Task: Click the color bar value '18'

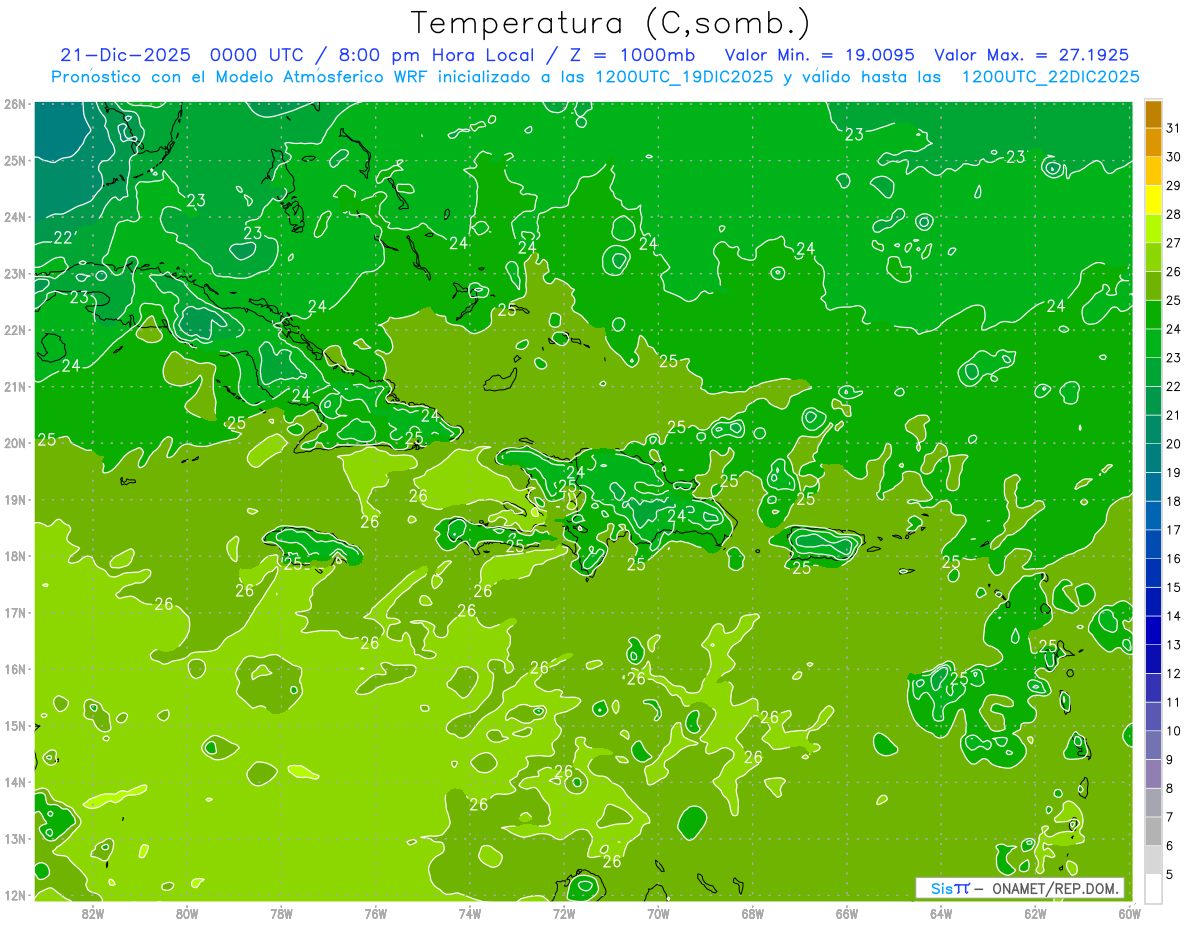Action: [x=1173, y=501]
